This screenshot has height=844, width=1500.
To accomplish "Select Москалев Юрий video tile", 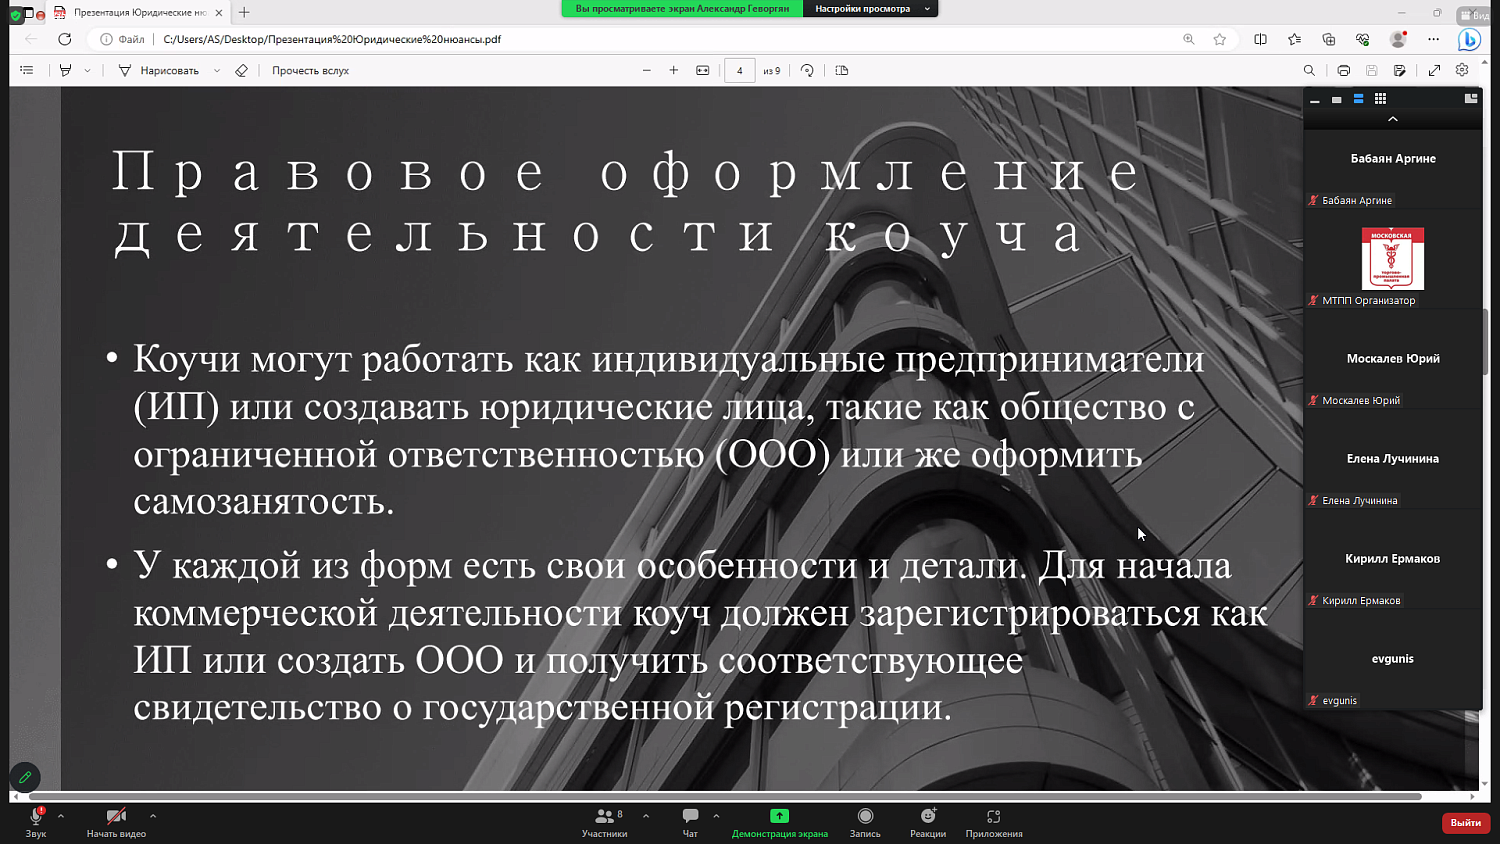I will point(1393,359).
